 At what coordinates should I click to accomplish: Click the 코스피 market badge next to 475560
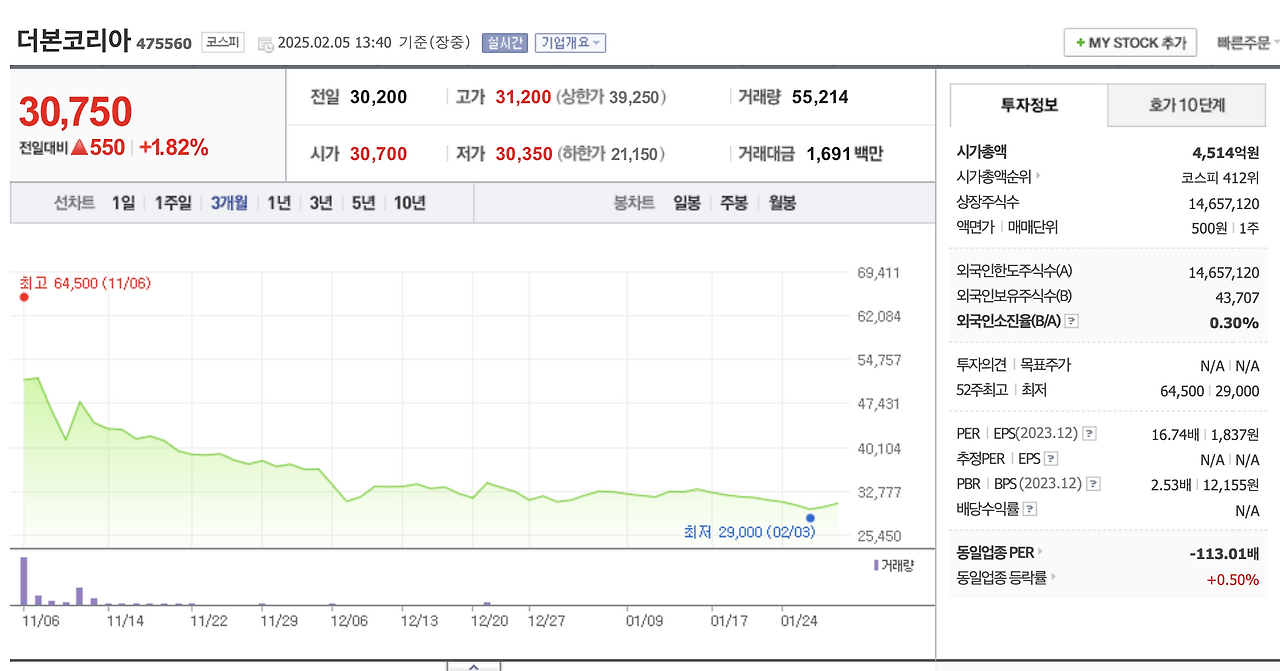click(222, 42)
